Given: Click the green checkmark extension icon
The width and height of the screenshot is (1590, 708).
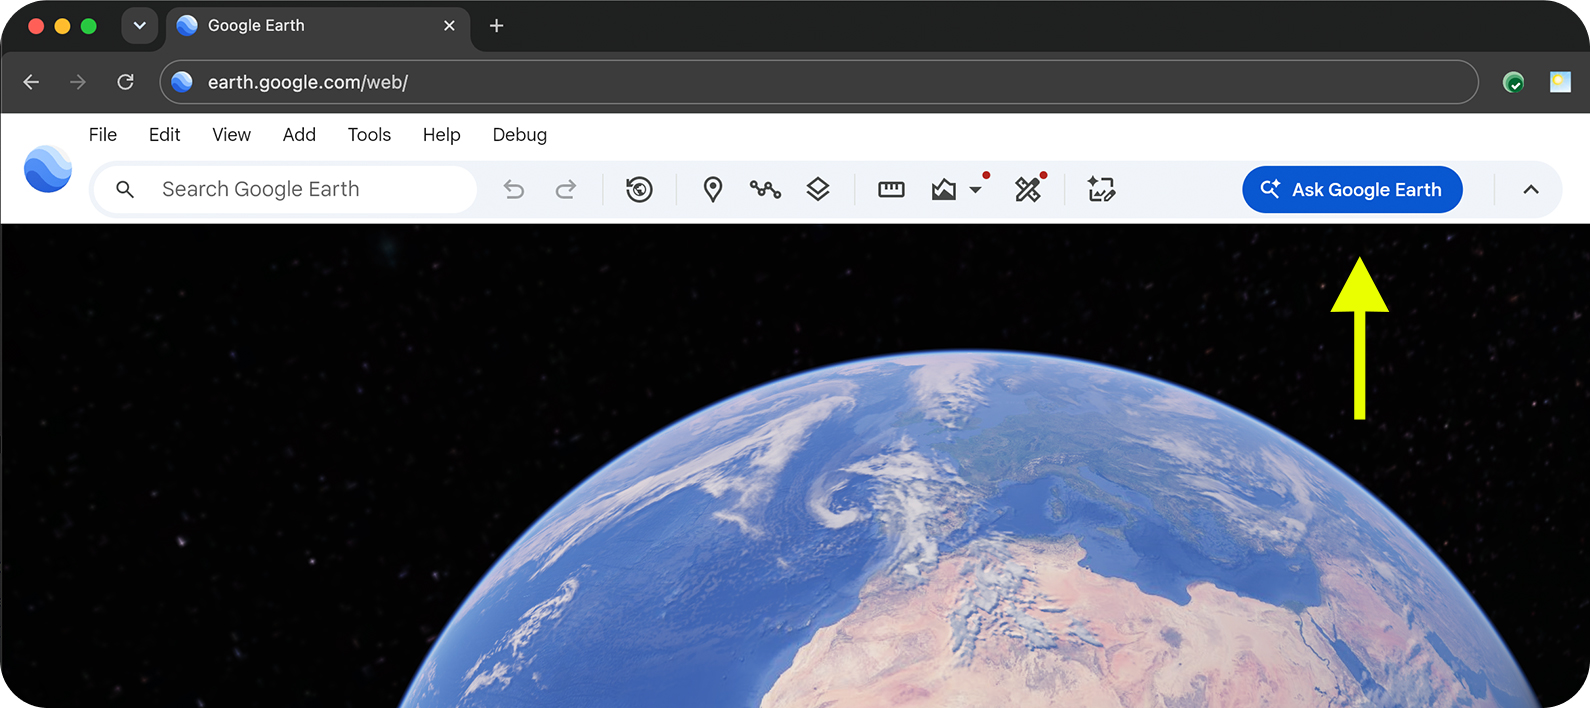Looking at the screenshot, I should (1514, 82).
